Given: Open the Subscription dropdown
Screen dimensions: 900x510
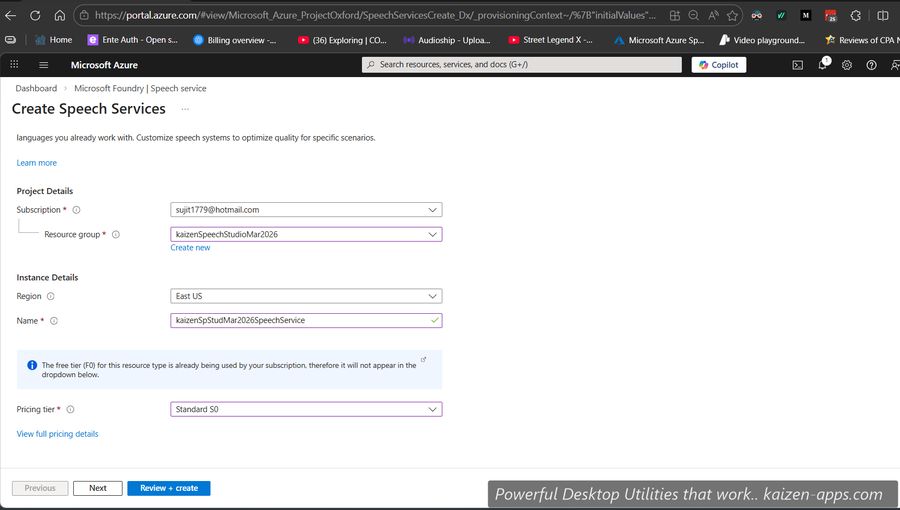Looking at the screenshot, I should click(x=306, y=210).
